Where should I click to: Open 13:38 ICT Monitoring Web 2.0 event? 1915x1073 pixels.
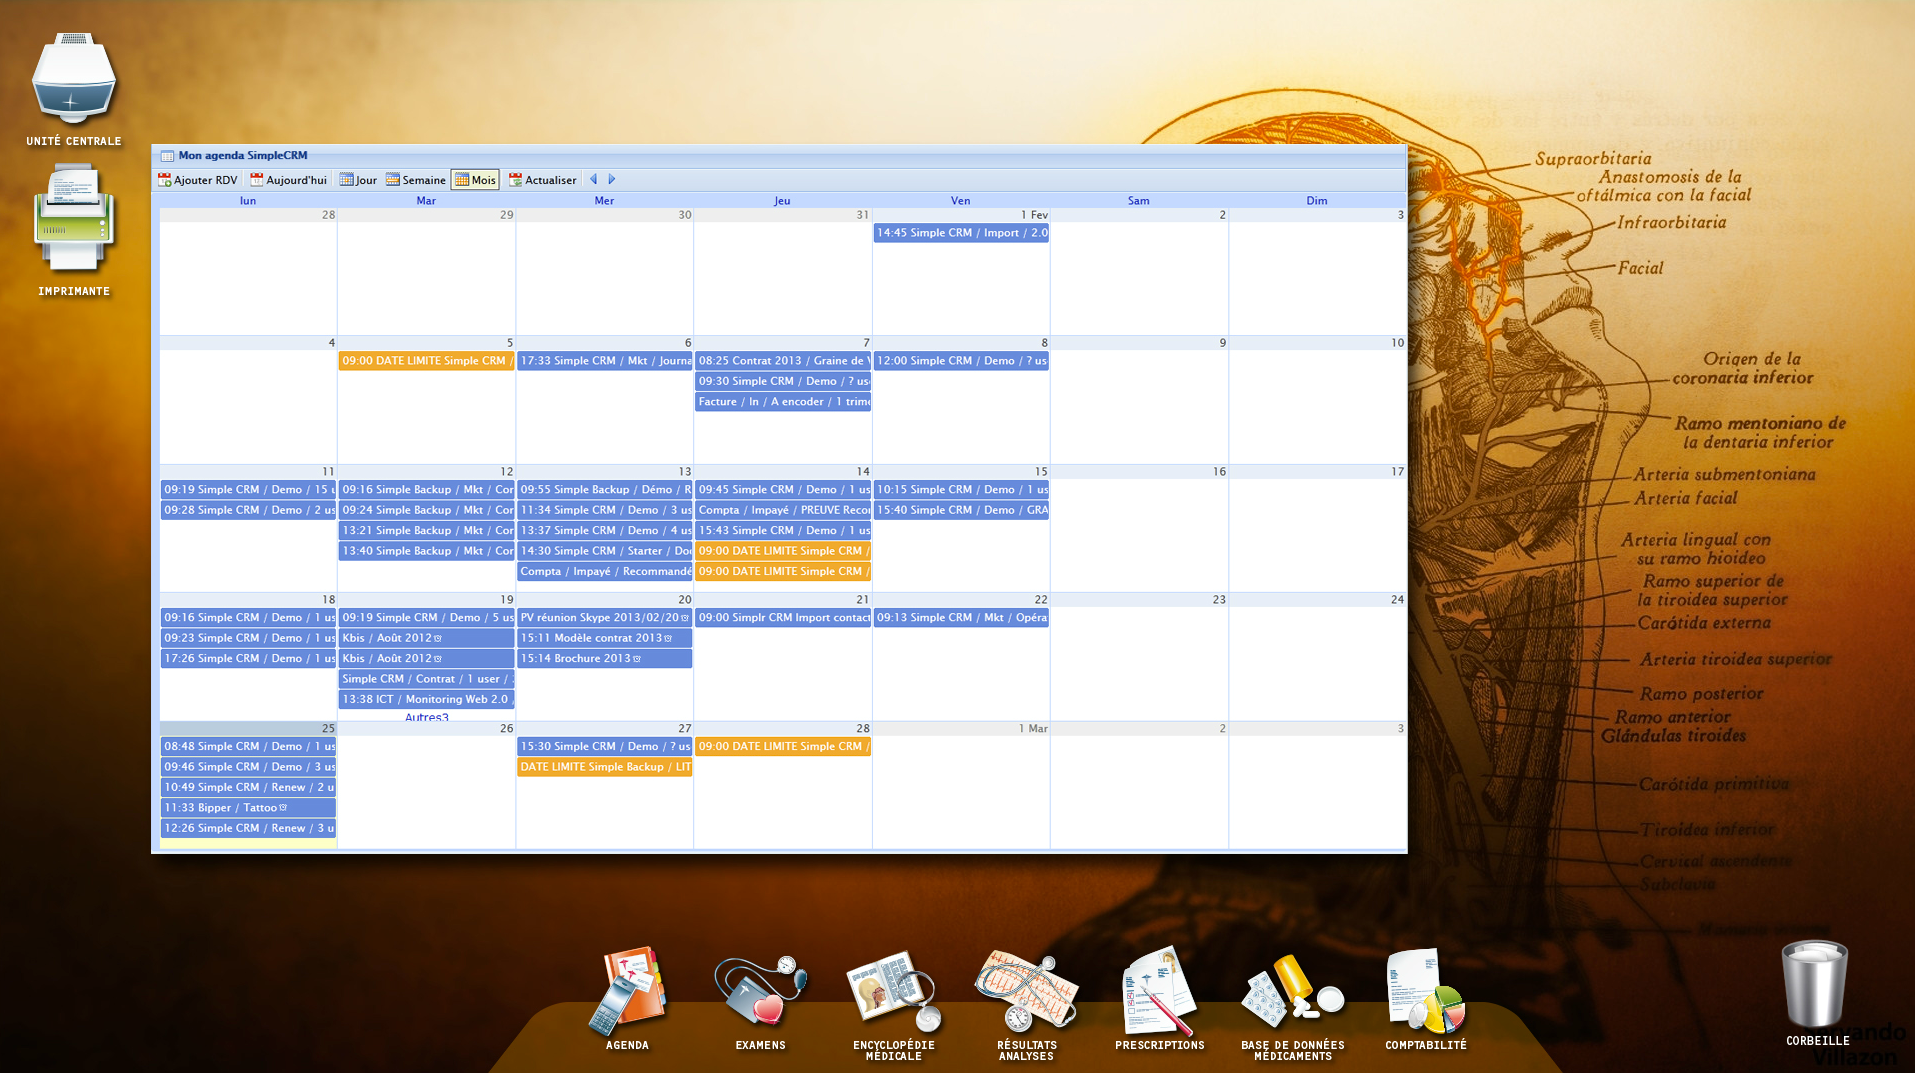pyautogui.click(x=426, y=700)
